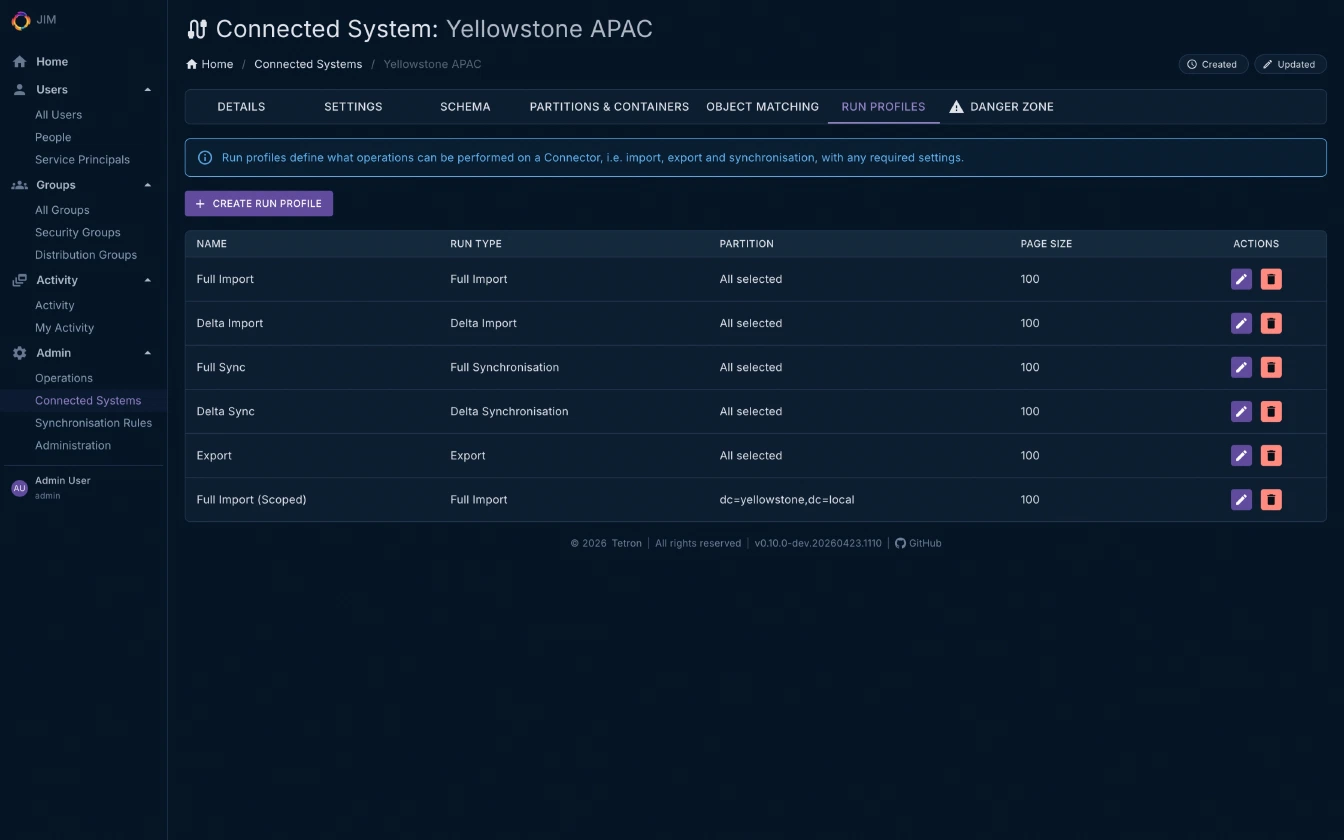Collapse the Users section in the sidebar
Image resolution: width=1344 pixels, height=840 pixels.
tap(147, 89)
